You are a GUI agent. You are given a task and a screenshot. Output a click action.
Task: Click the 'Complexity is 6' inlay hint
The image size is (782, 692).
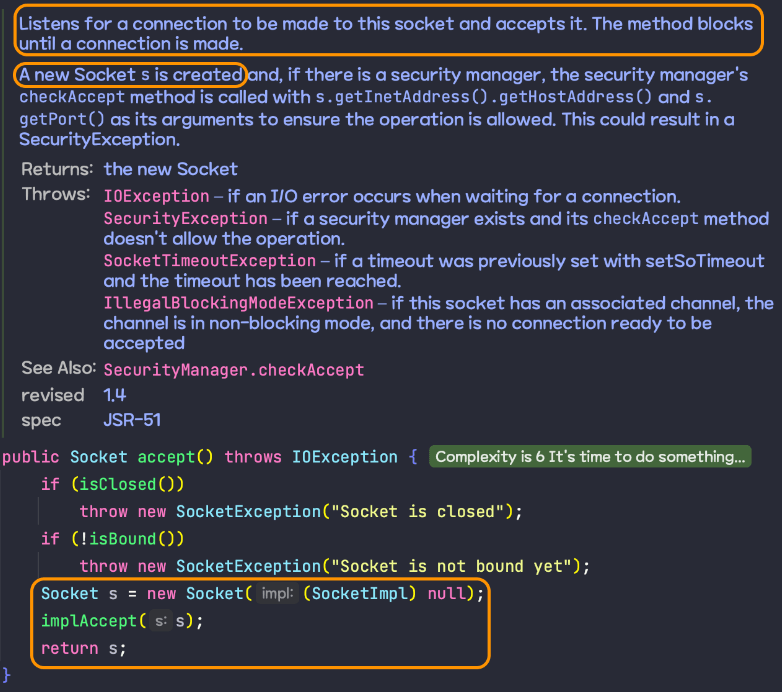[x=590, y=457]
